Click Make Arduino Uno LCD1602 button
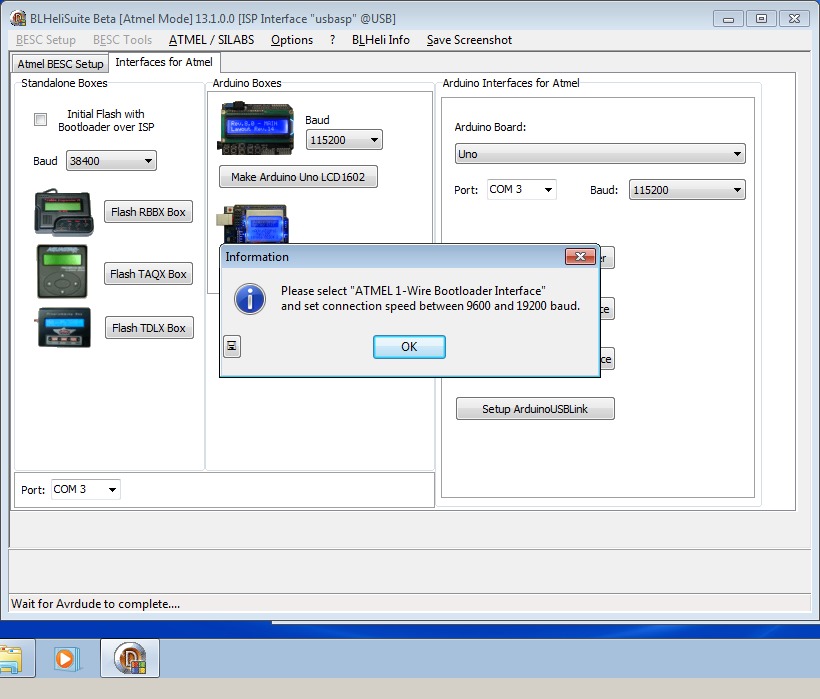The height and width of the screenshot is (699, 820). (x=298, y=177)
